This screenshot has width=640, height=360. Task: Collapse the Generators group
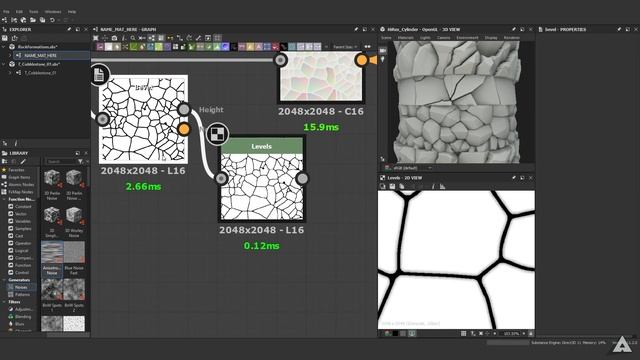pos(4,280)
